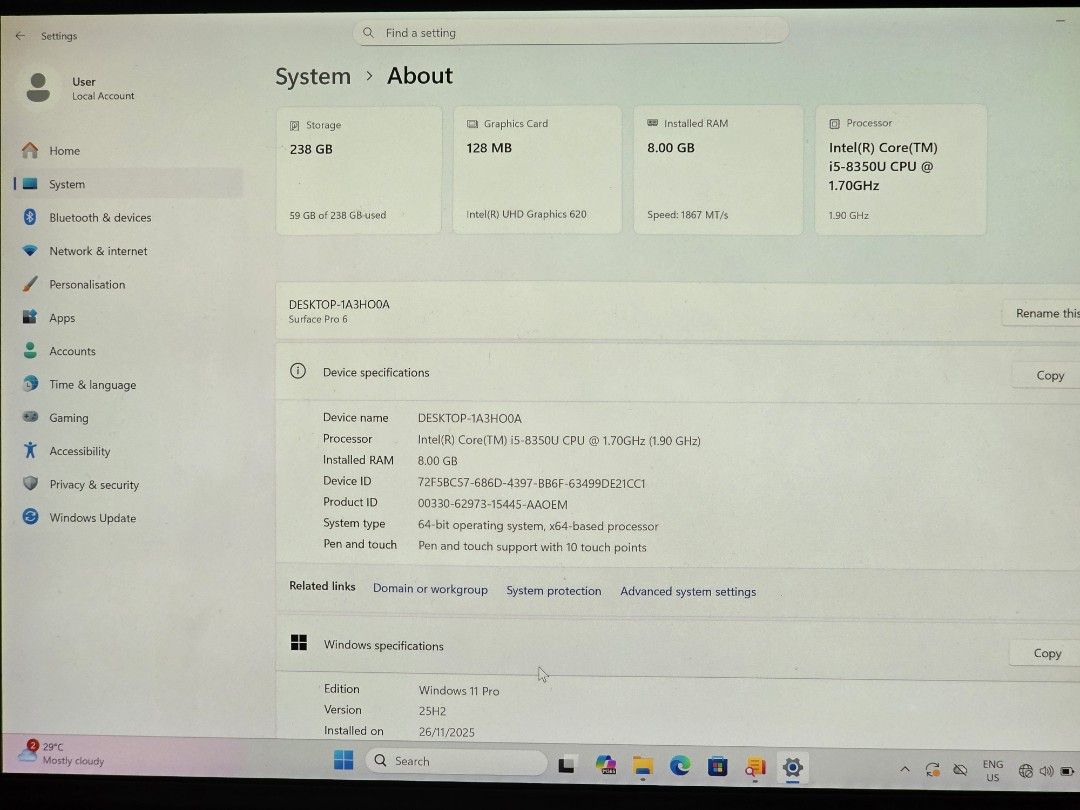This screenshot has width=1080, height=810.
Task: Select the System section in the sidebar
Action: [x=66, y=184]
